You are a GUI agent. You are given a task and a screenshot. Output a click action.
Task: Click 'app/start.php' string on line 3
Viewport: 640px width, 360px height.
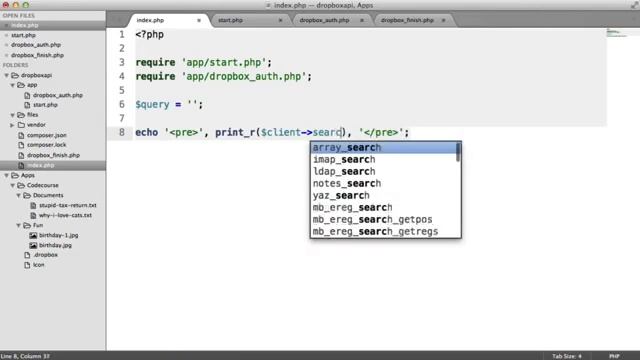[x=224, y=62]
